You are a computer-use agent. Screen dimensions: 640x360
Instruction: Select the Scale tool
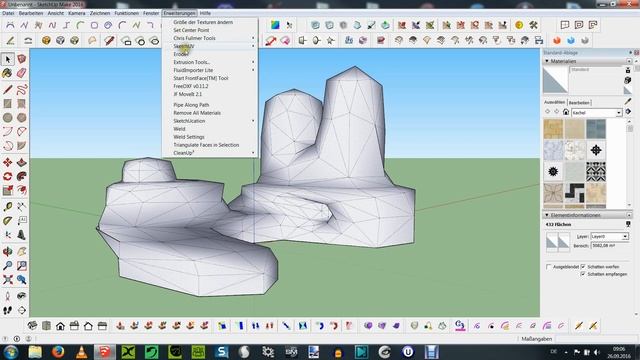[7, 190]
